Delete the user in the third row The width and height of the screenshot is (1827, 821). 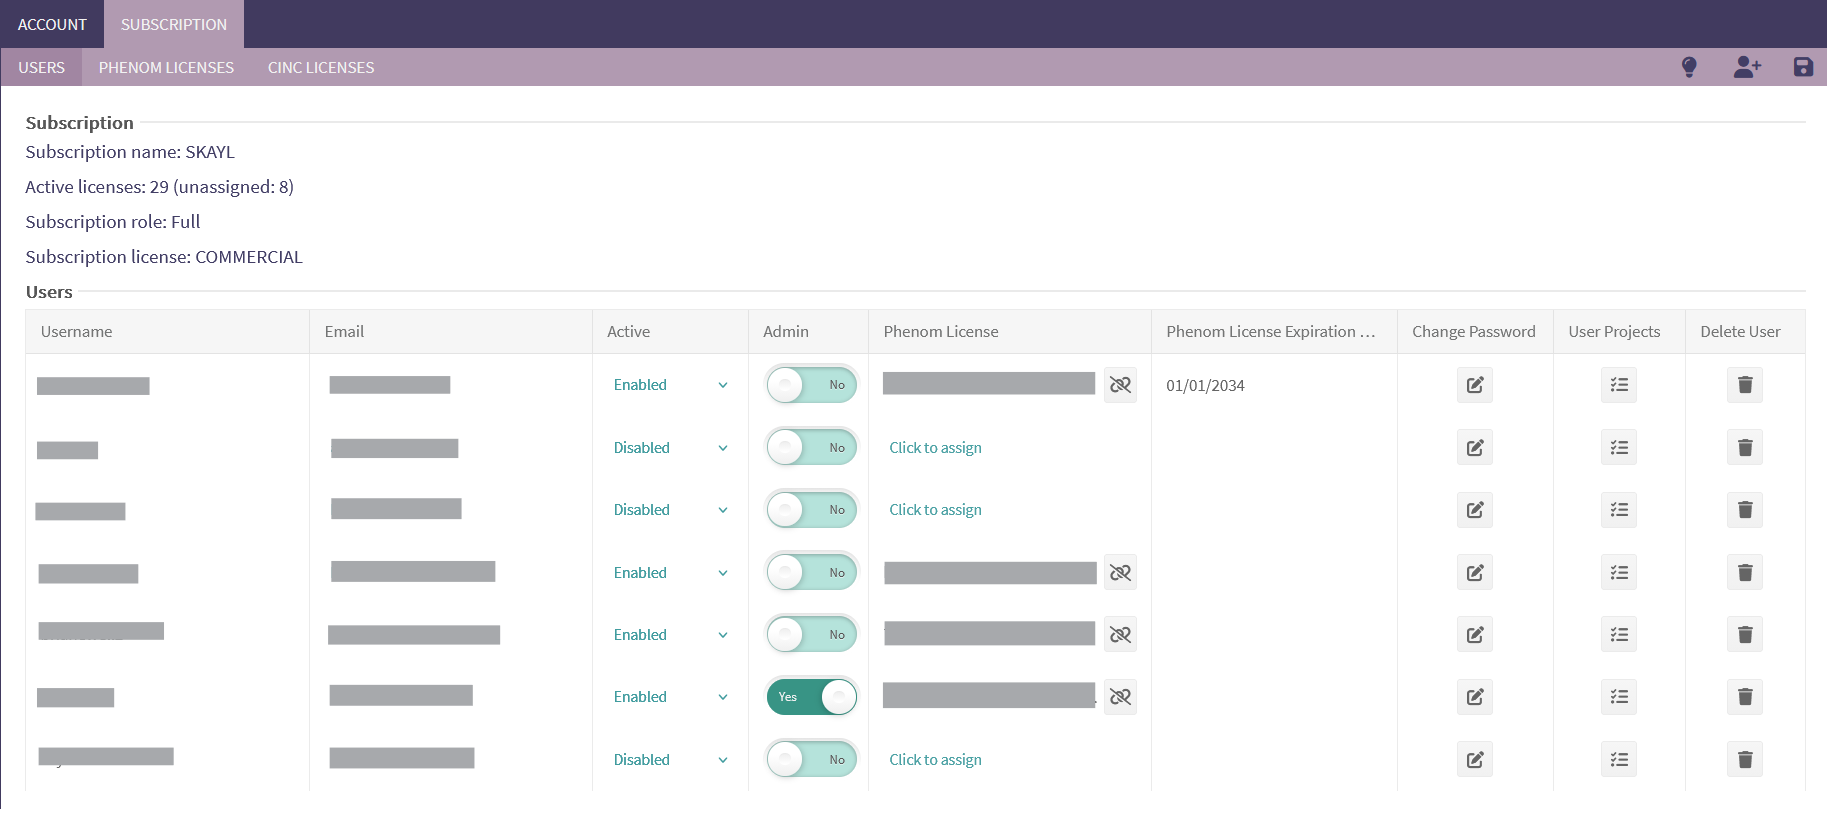pyautogui.click(x=1744, y=510)
